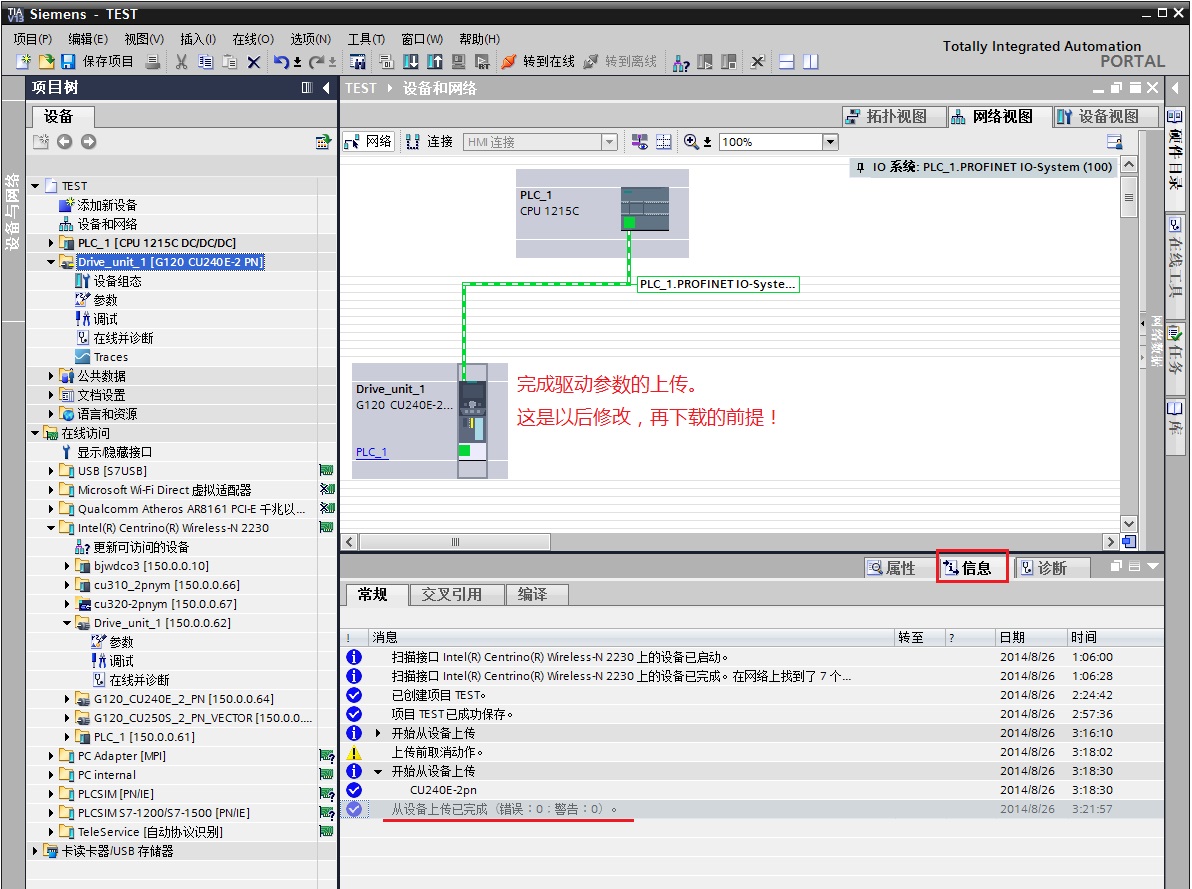Collapse the Drive_unit_1 [G120 CU240E-2 PN] node
The image size is (1192, 889).
point(51,262)
